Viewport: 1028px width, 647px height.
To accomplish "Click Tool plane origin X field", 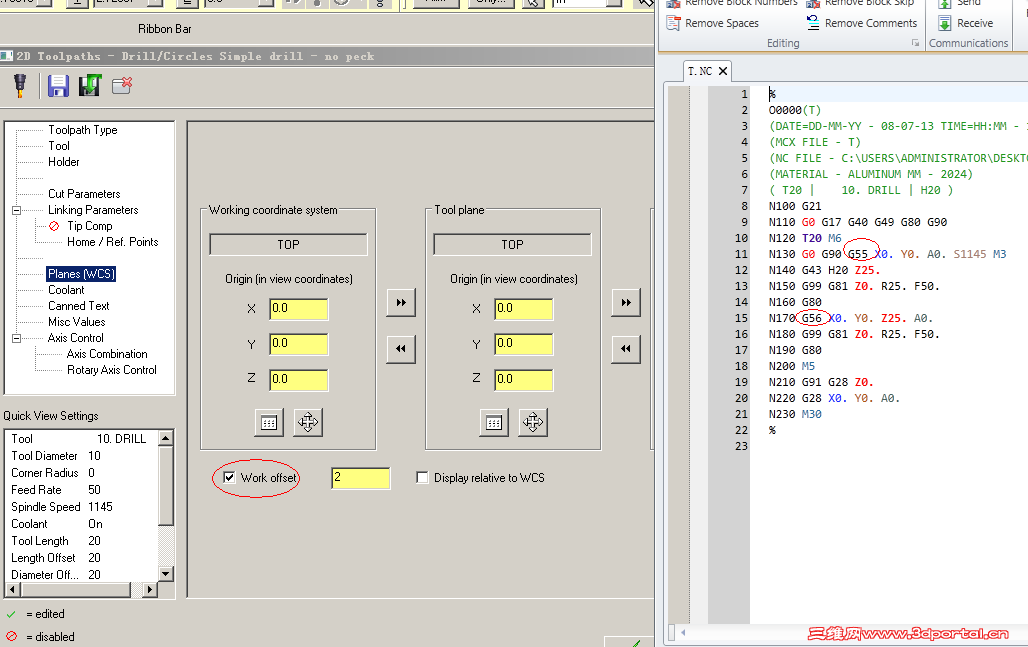I will point(523,309).
